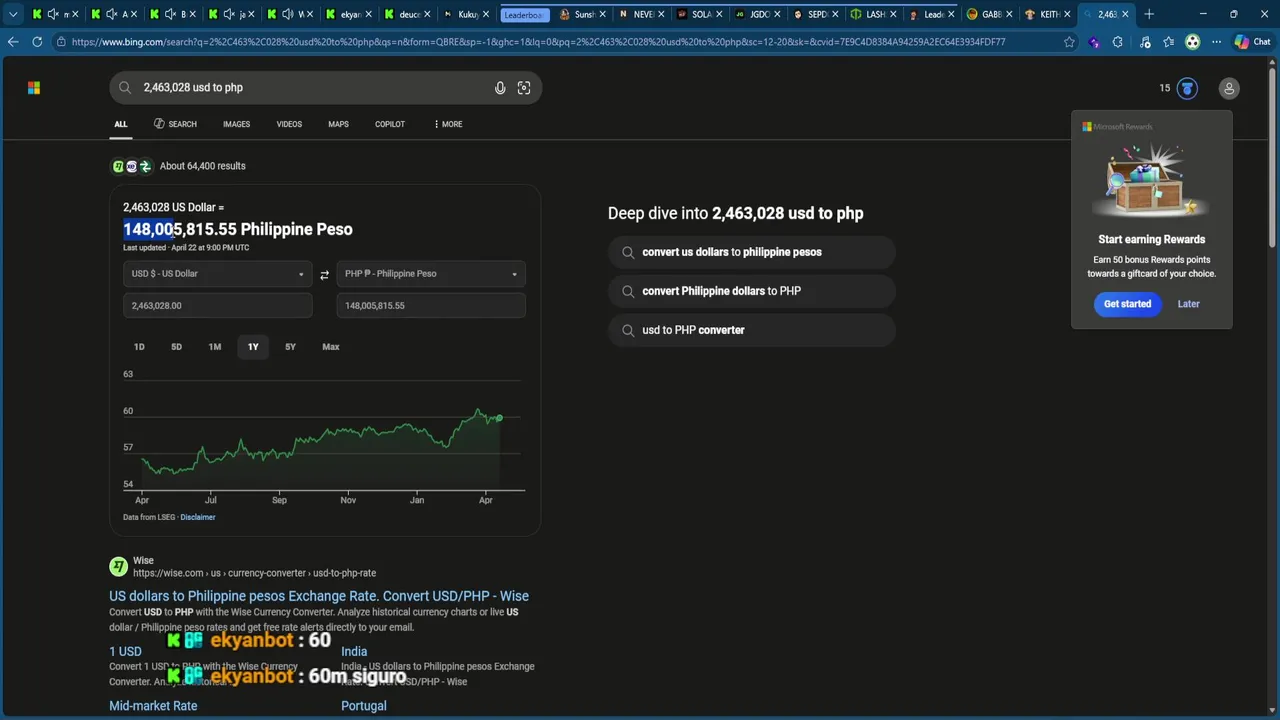Go back to the previous page
Screen dimensions: 1280x720
click(13, 42)
